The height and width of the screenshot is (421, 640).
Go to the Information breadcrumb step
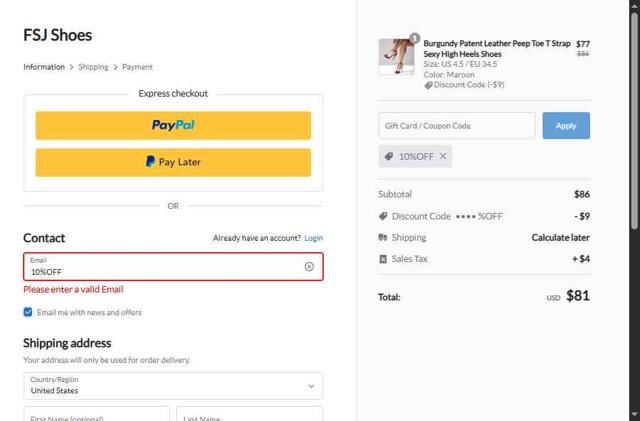tap(44, 67)
